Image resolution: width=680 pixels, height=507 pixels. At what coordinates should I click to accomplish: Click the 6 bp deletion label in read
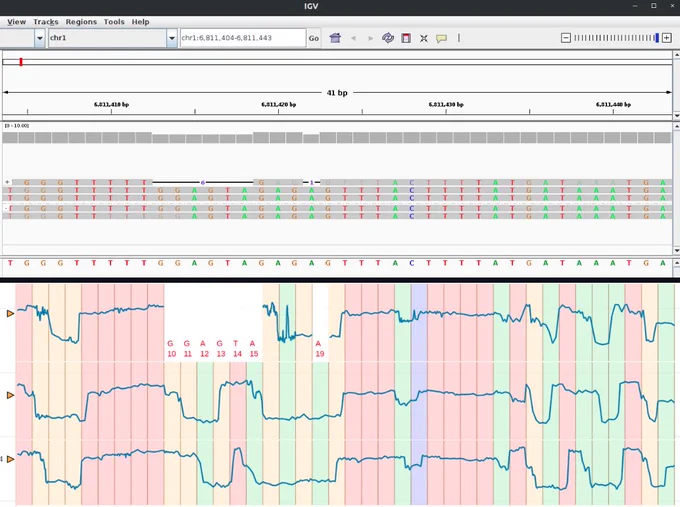tap(203, 183)
